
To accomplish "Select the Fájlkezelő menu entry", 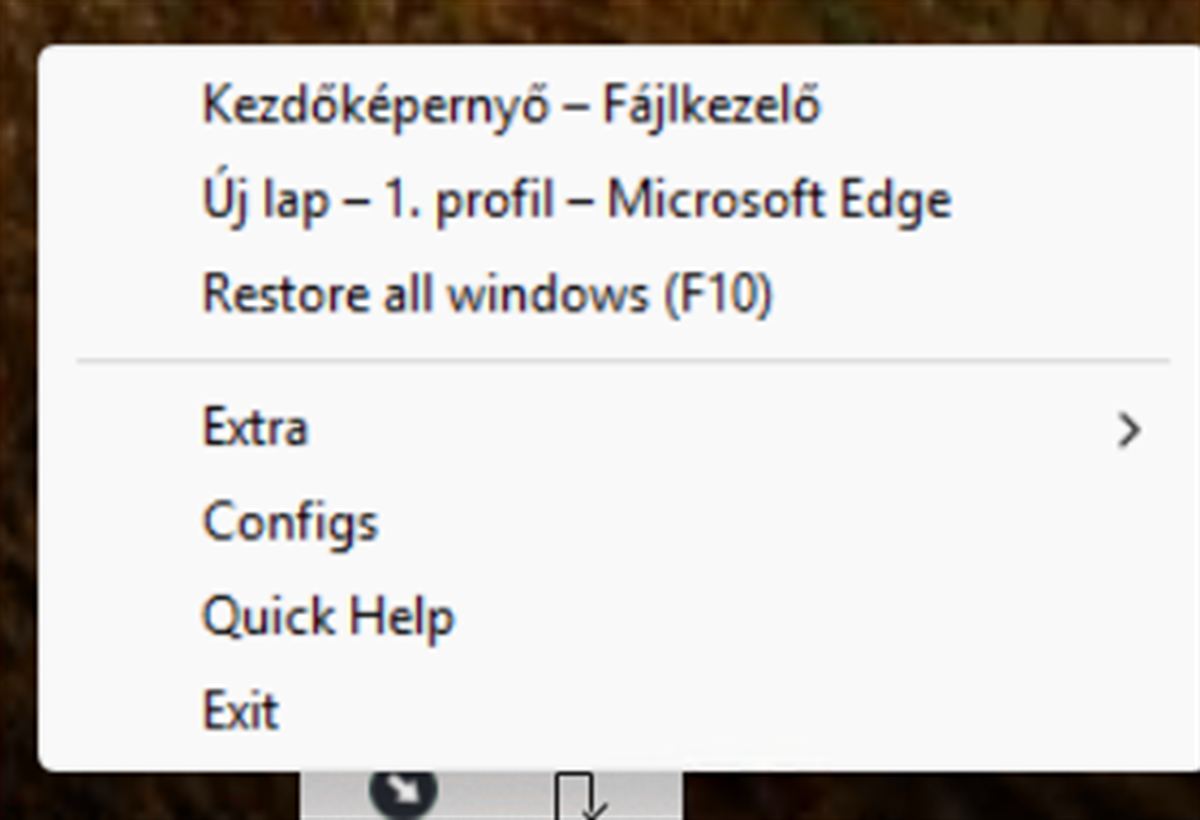I will [x=511, y=105].
